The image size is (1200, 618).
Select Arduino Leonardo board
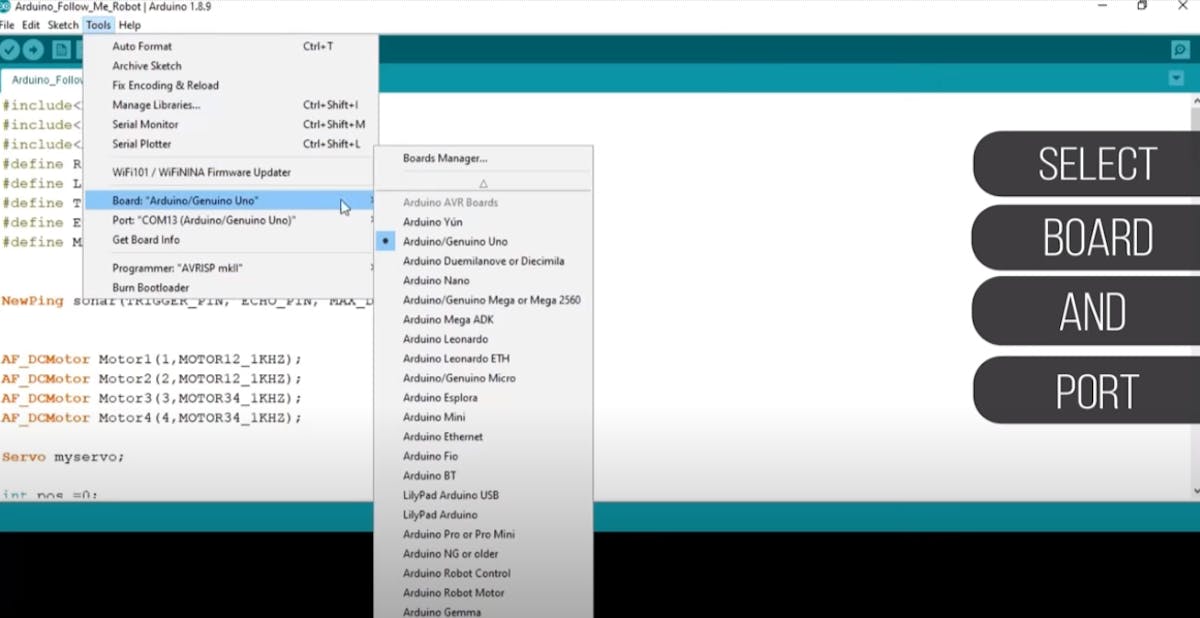point(484,339)
